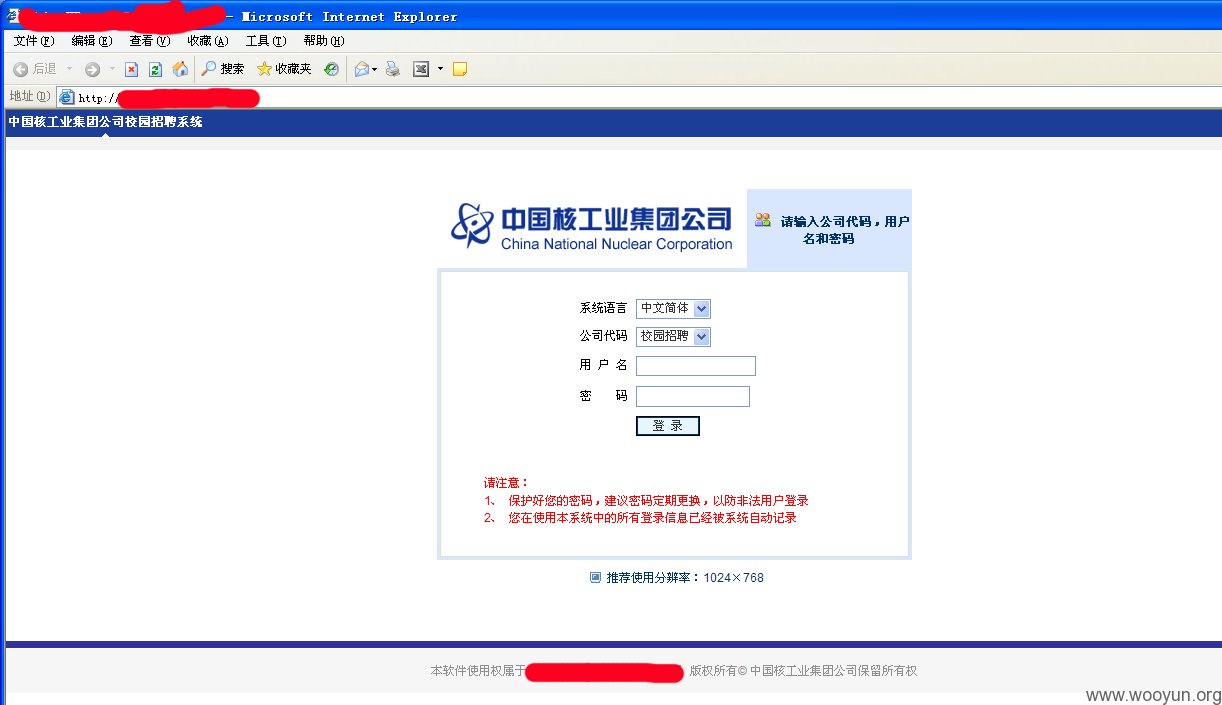The height and width of the screenshot is (705, 1222).
Task: Click the IE page icon in address bar
Action: click(67, 97)
